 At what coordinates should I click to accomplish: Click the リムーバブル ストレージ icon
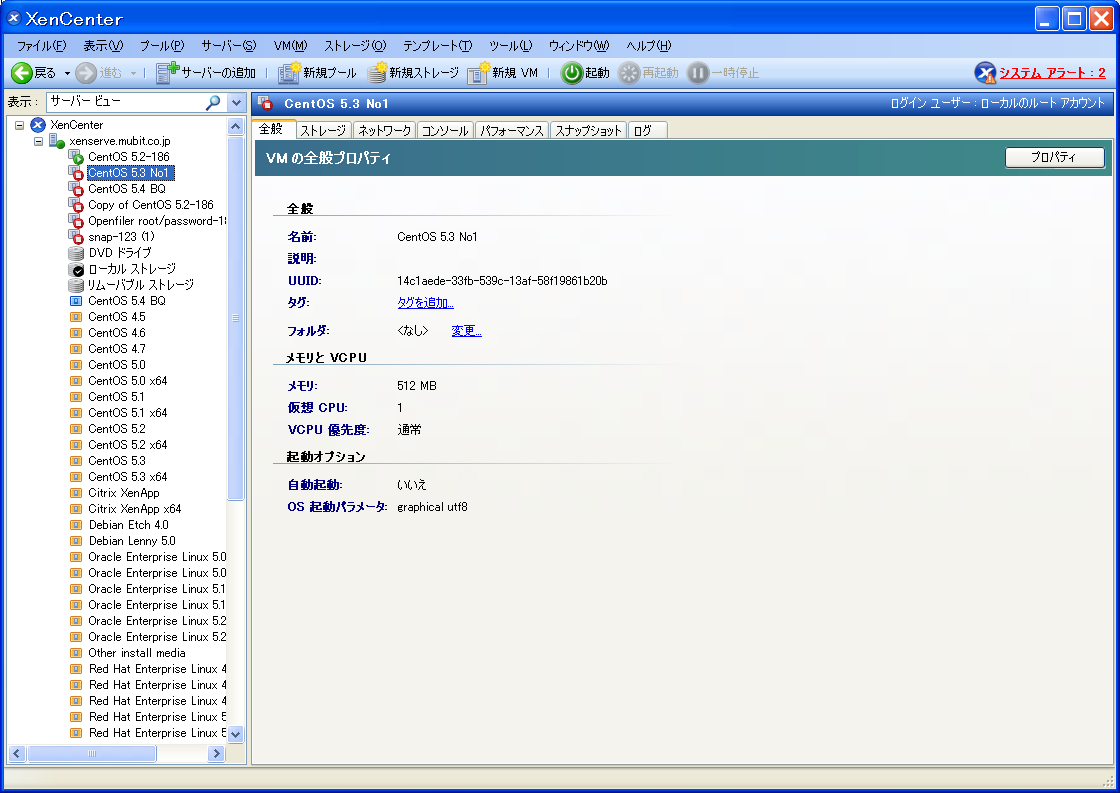tap(76, 285)
